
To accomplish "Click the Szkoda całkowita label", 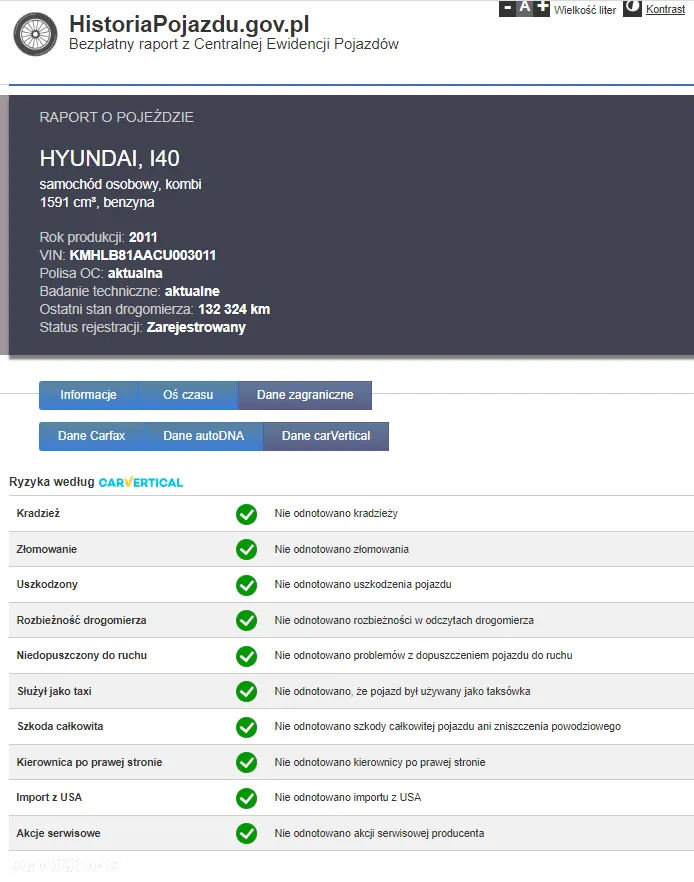I will coord(60,726).
